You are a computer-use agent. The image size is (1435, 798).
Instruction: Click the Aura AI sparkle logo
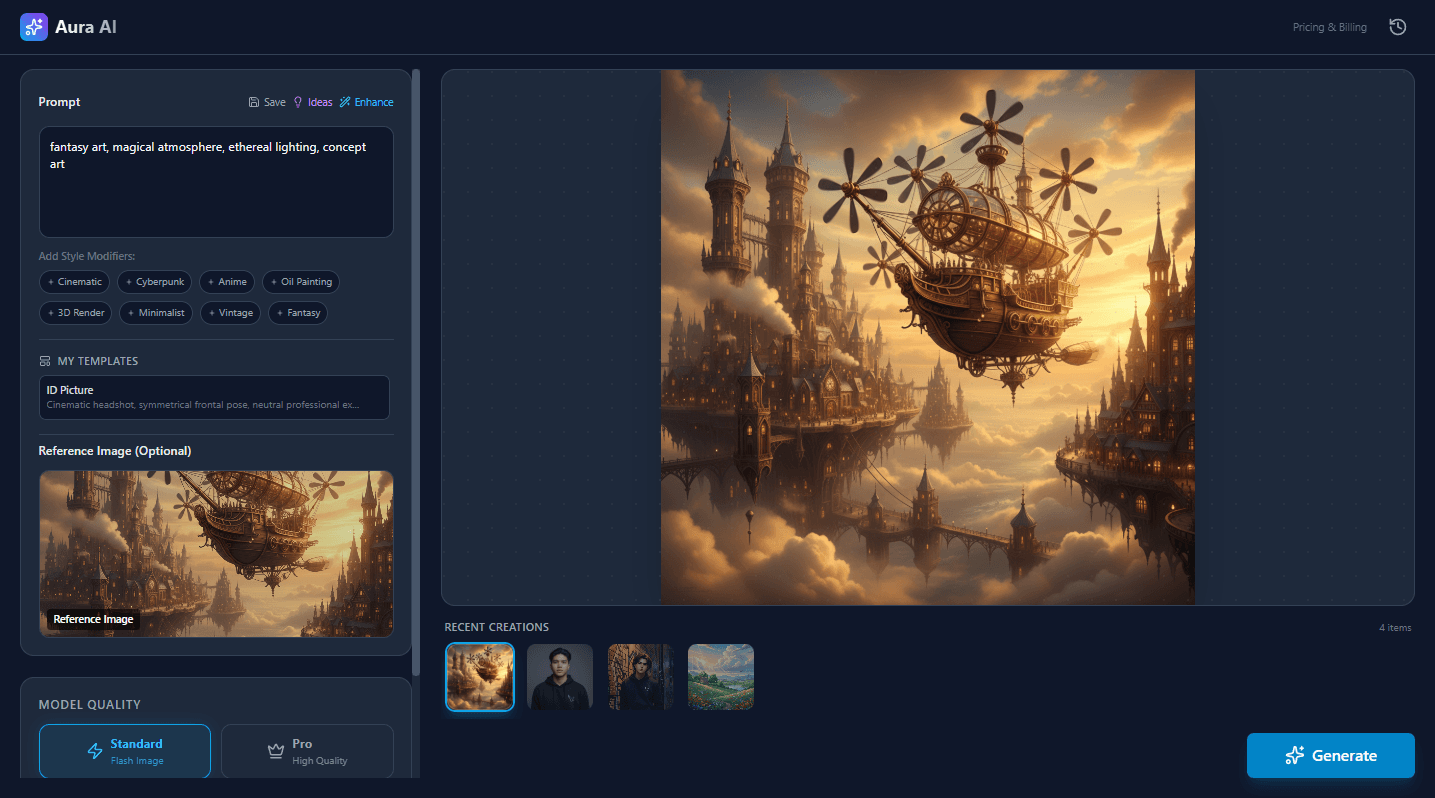(33, 26)
